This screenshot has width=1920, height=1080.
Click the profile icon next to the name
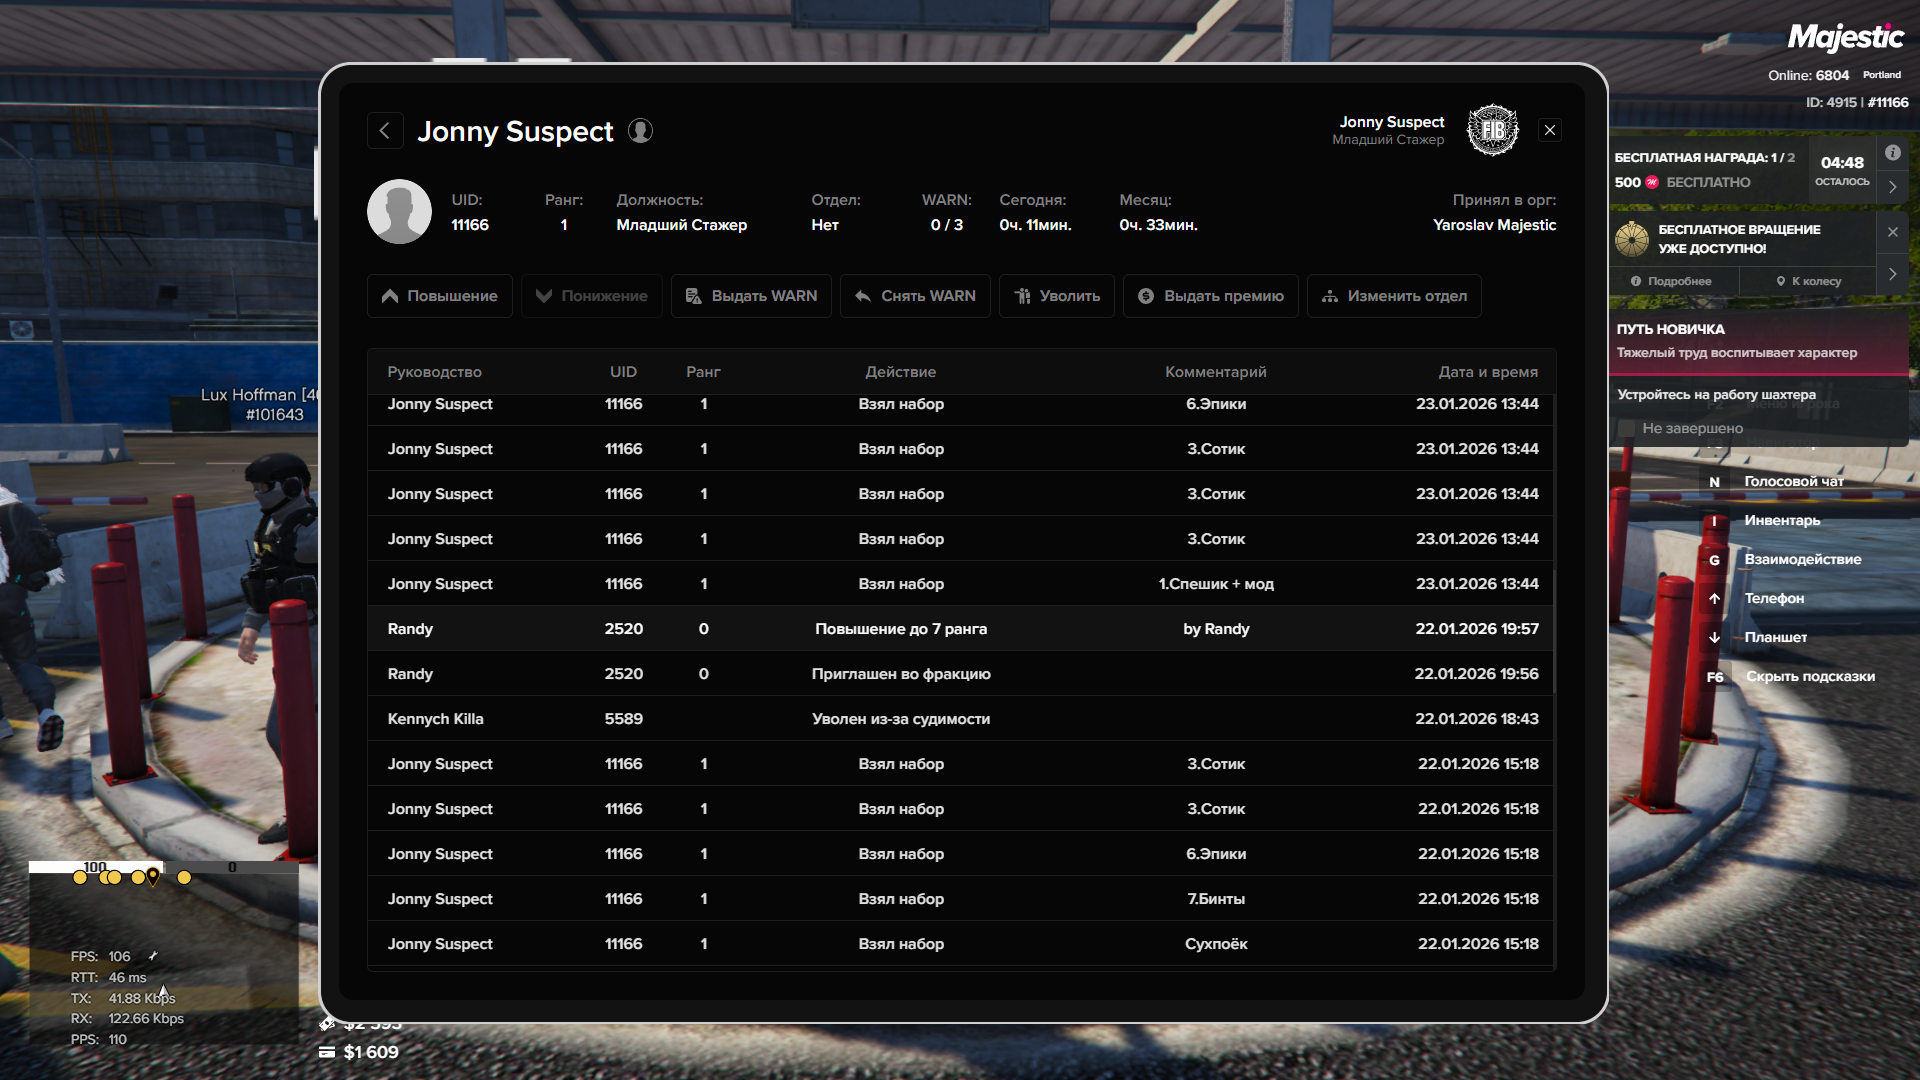[640, 131]
